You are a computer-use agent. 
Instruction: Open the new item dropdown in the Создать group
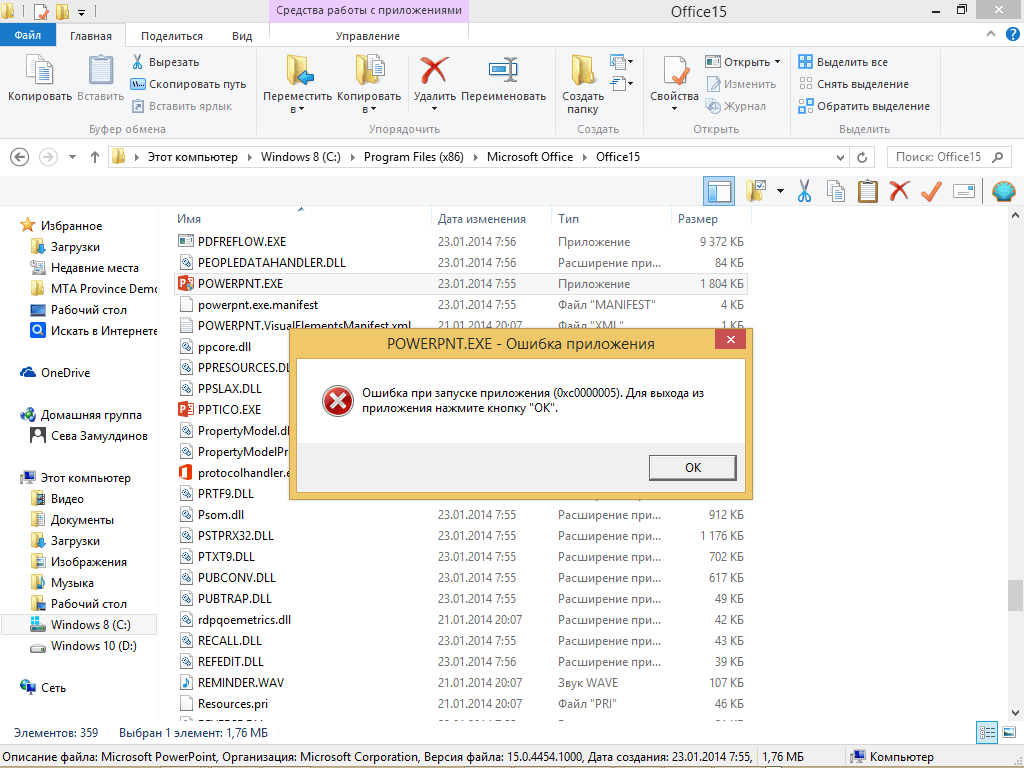621,62
